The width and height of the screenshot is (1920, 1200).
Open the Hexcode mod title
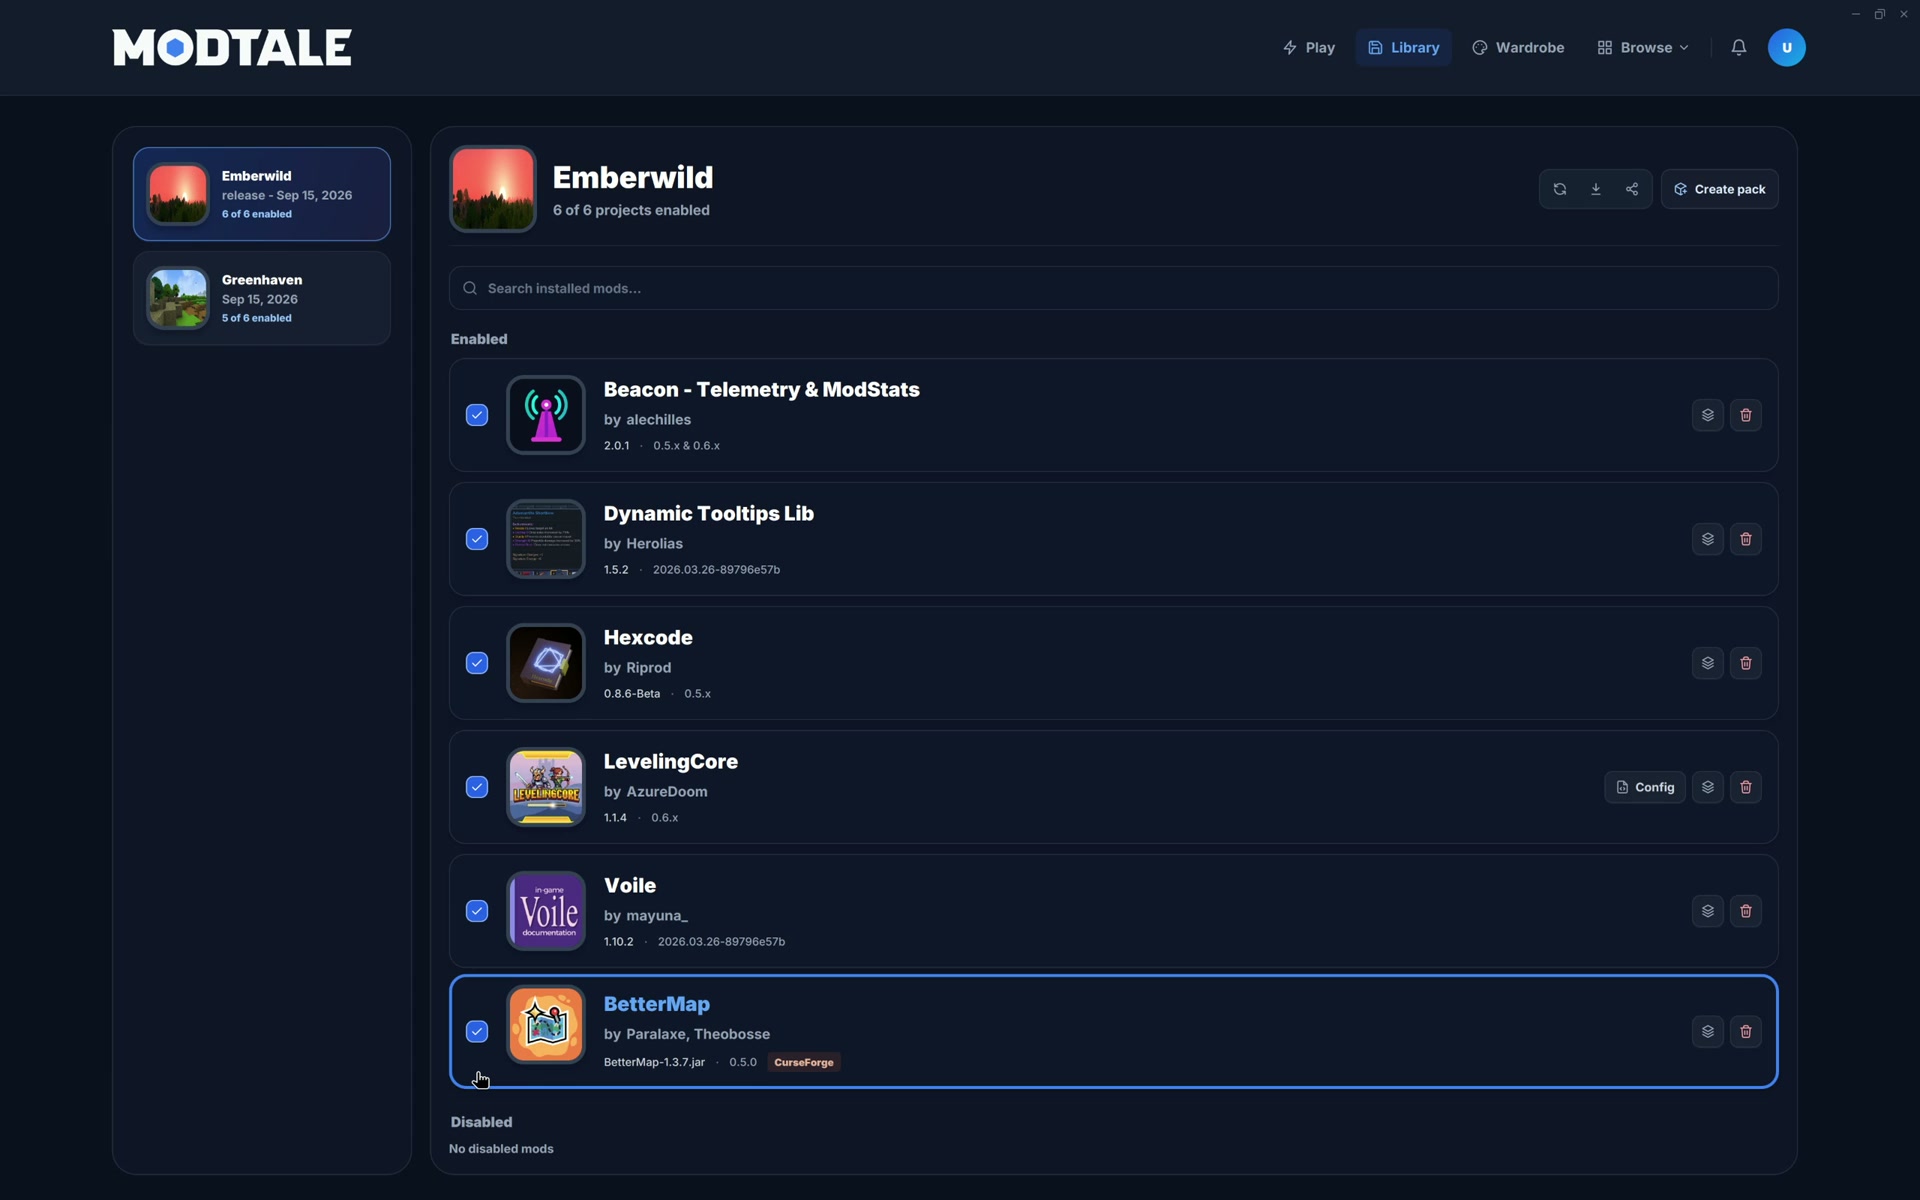(x=648, y=637)
